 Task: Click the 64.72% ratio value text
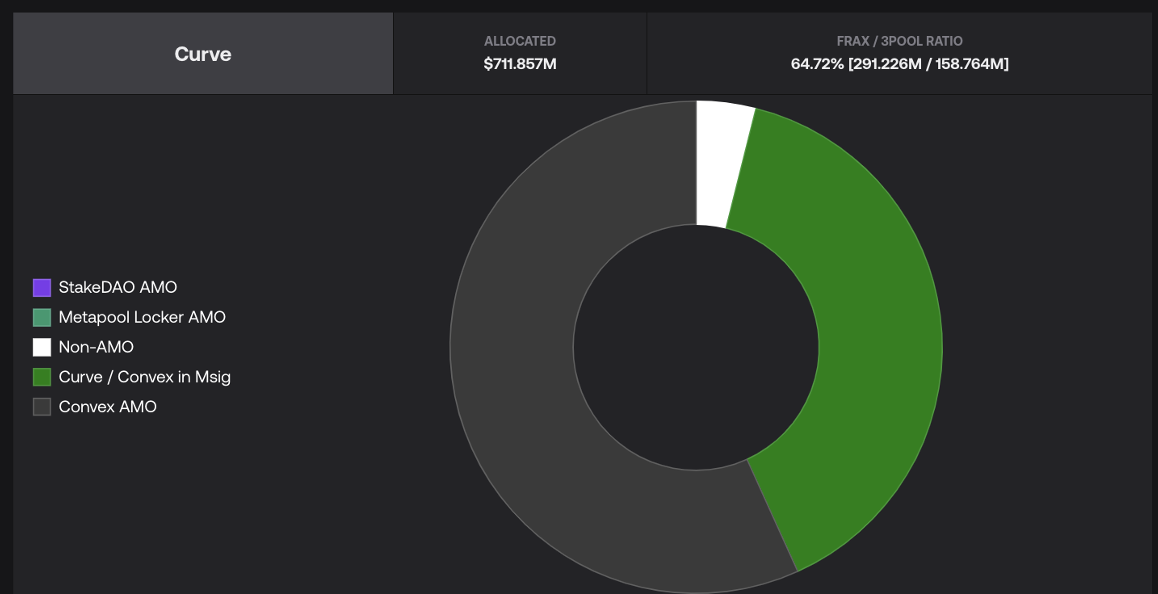(x=816, y=64)
